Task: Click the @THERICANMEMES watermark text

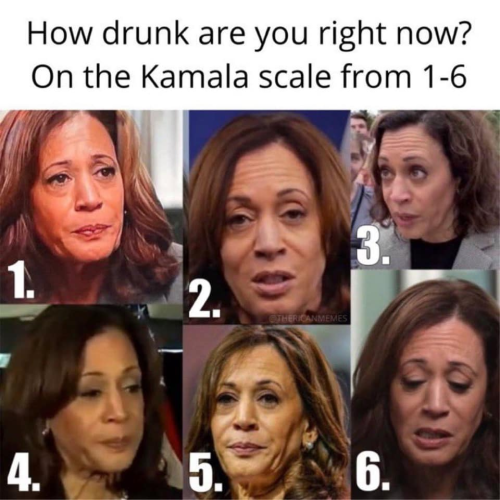Action: 309,317
